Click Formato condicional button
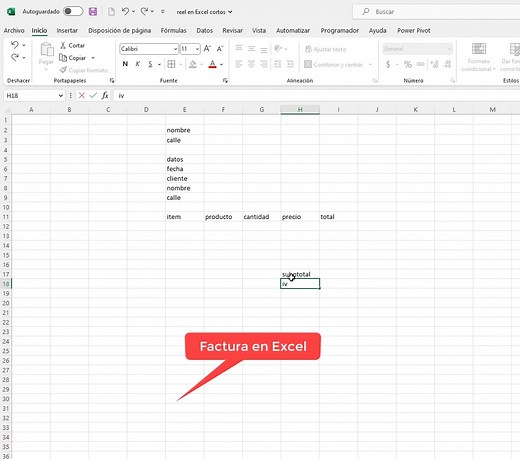 [x=478, y=57]
